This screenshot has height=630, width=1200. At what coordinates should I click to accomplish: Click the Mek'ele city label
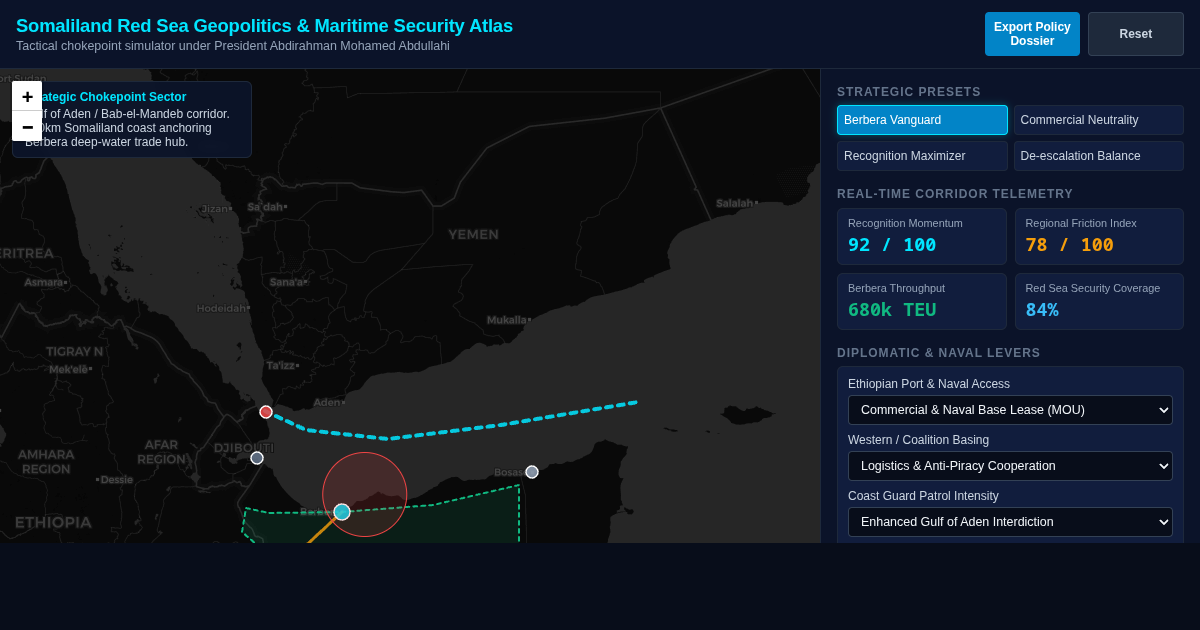point(70,369)
